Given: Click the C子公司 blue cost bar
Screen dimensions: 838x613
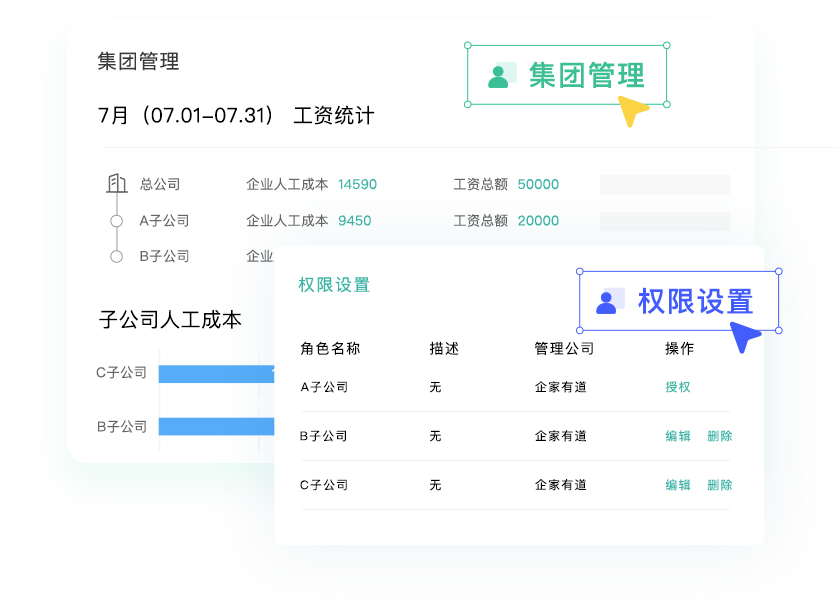Looking at the screenshot, I should click(x=216, y=374).
